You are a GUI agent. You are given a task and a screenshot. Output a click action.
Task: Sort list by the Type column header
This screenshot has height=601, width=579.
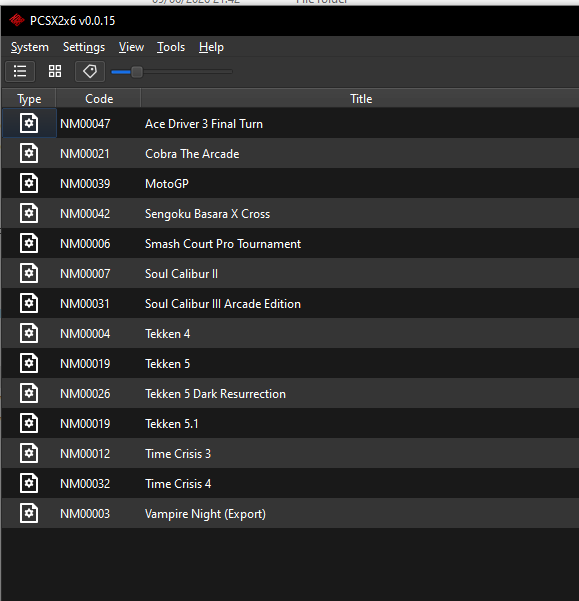coord(29,99)
